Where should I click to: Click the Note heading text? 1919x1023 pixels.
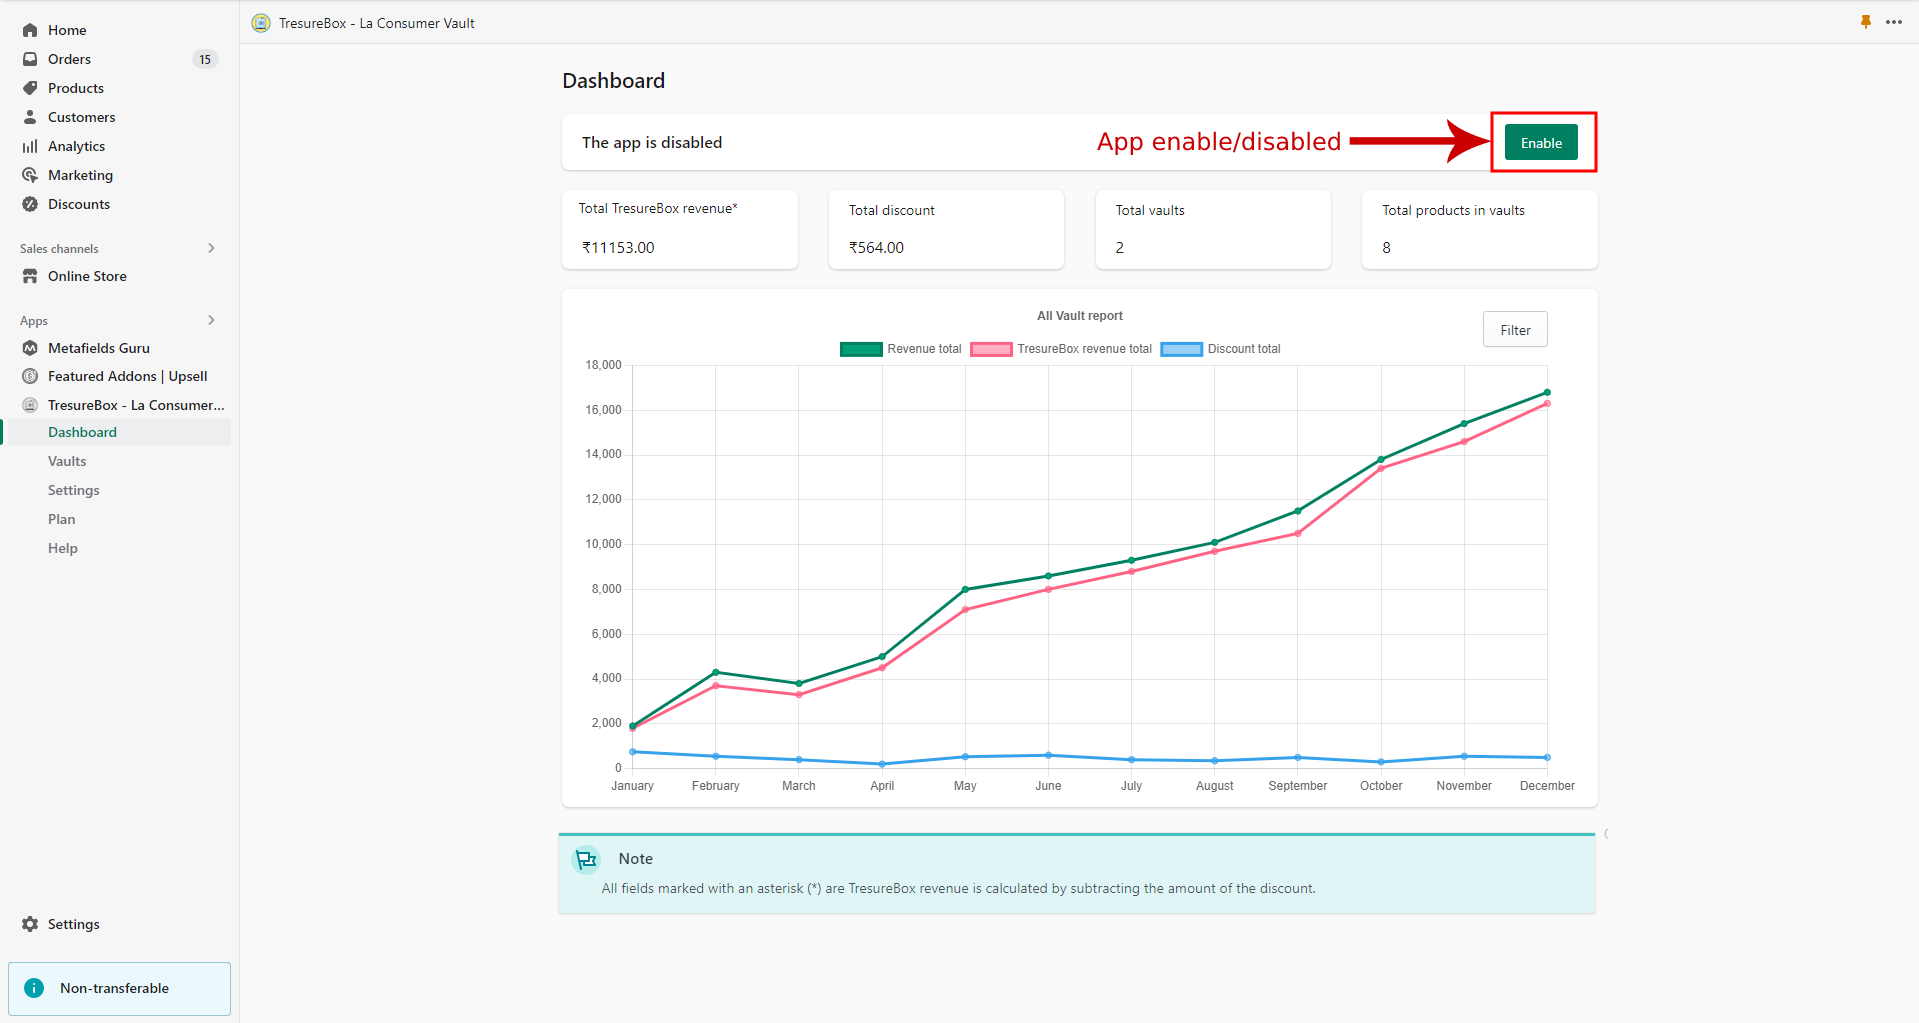[x=636, y=859]
